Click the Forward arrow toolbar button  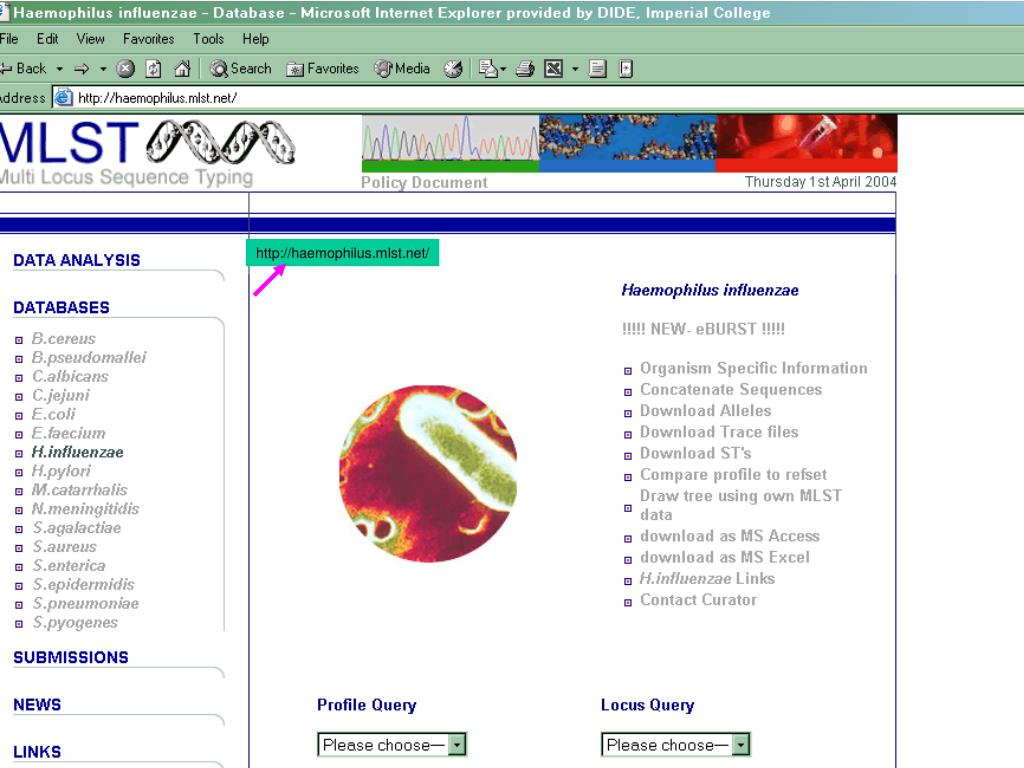82,69
